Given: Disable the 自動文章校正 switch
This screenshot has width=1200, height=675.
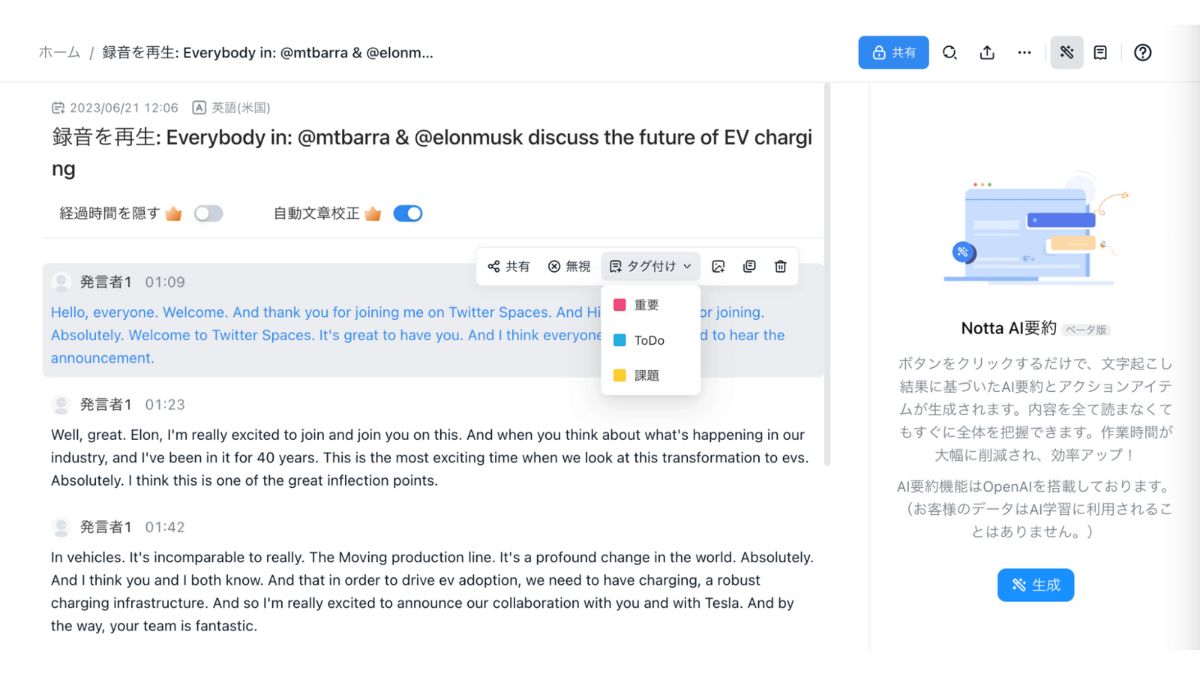Looking at the screenshot, I should point(408,213).
